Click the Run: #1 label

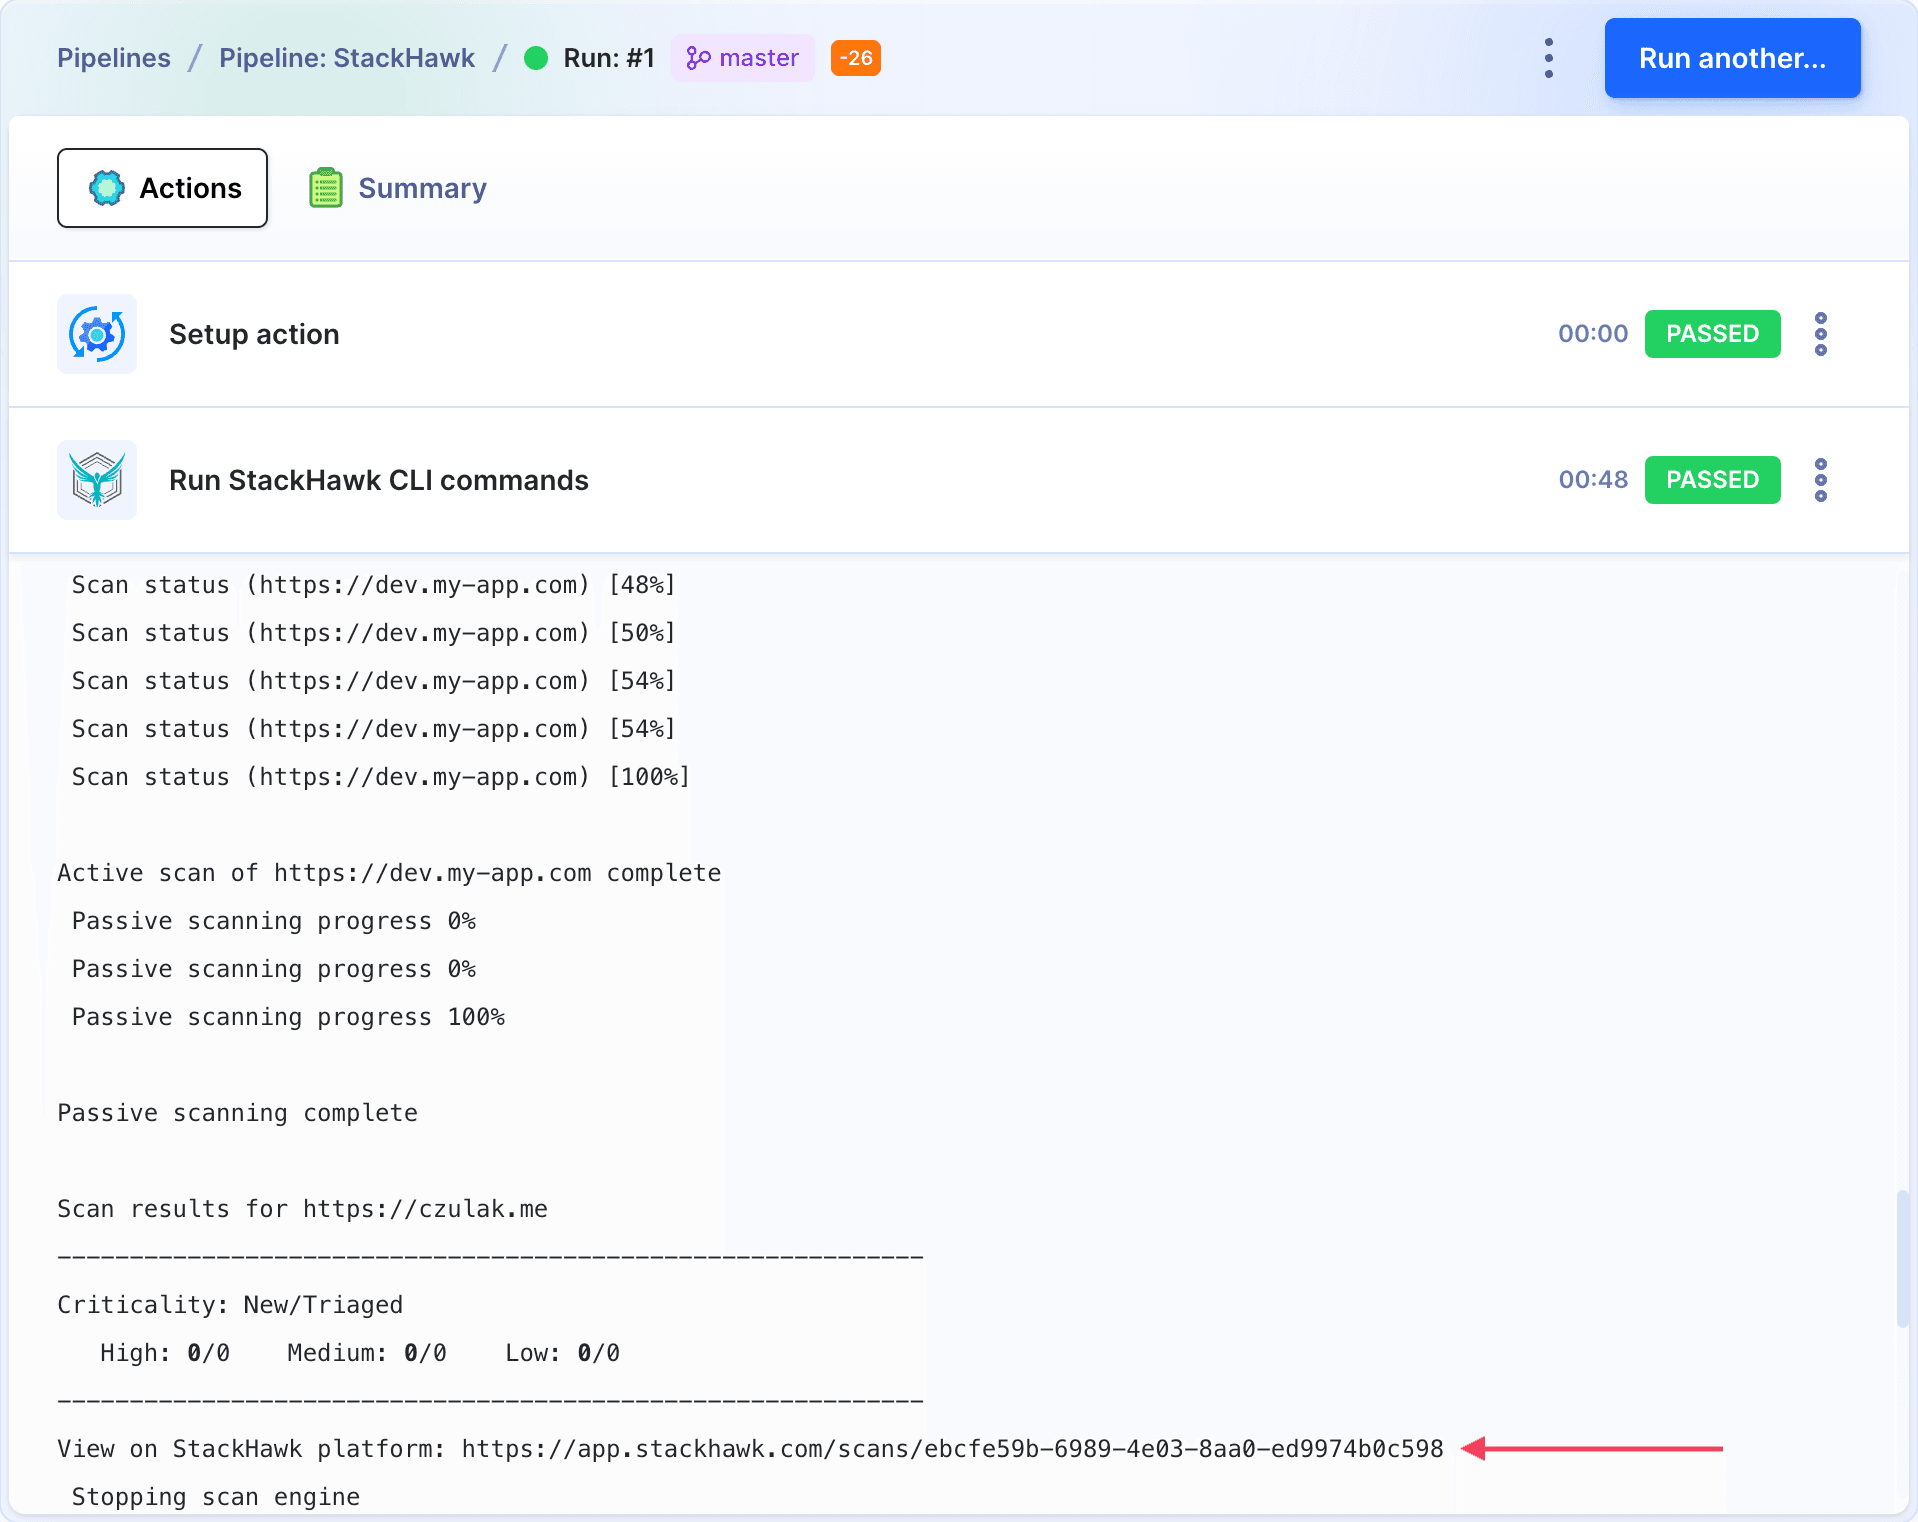609,58
